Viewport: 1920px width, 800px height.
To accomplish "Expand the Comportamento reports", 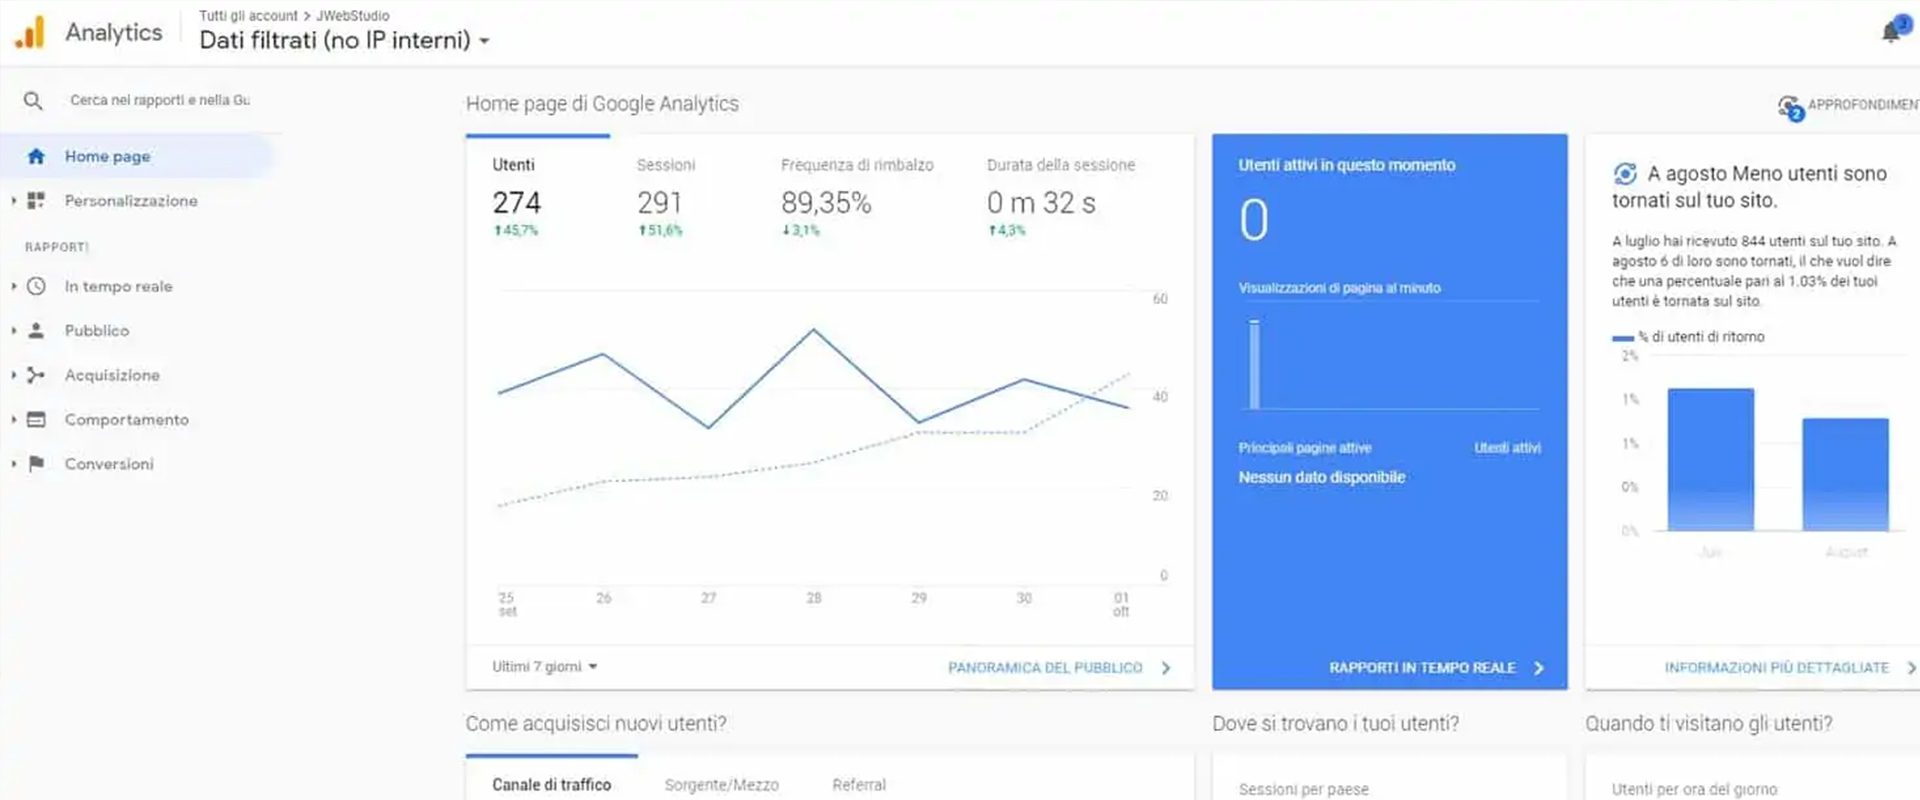I will tap(14, 419).
